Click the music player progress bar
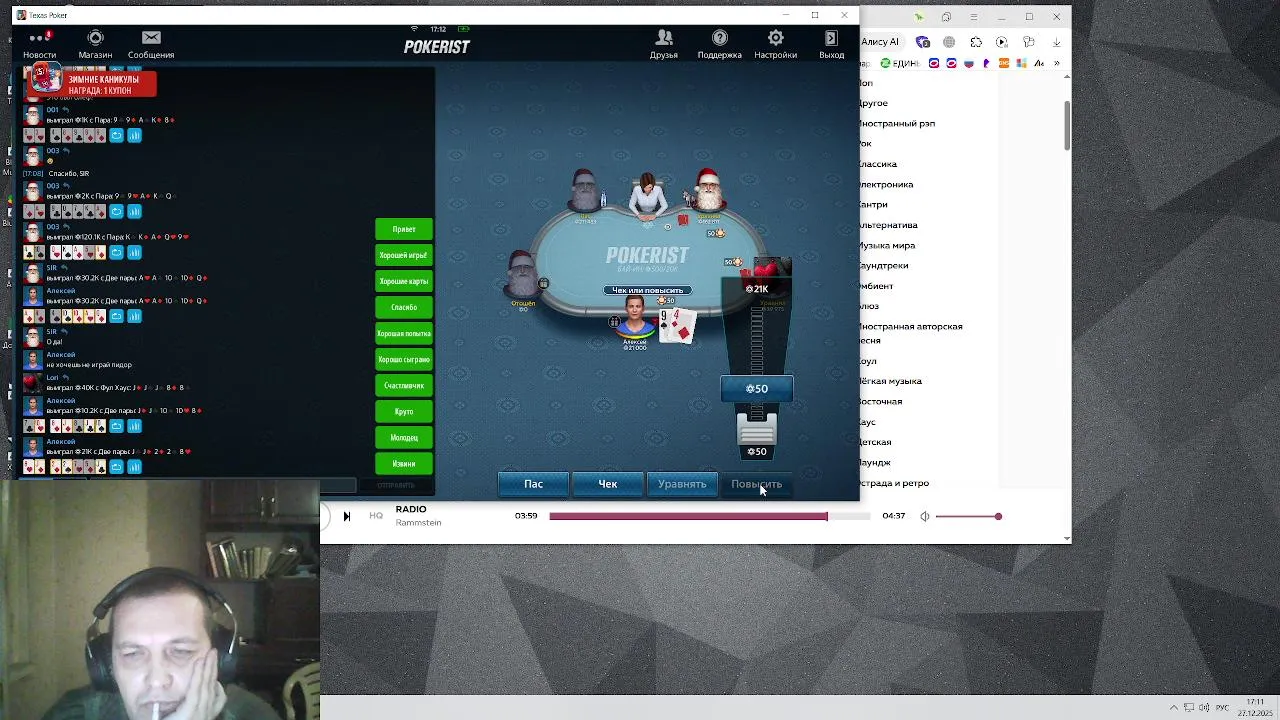 (x=708, y=516)
